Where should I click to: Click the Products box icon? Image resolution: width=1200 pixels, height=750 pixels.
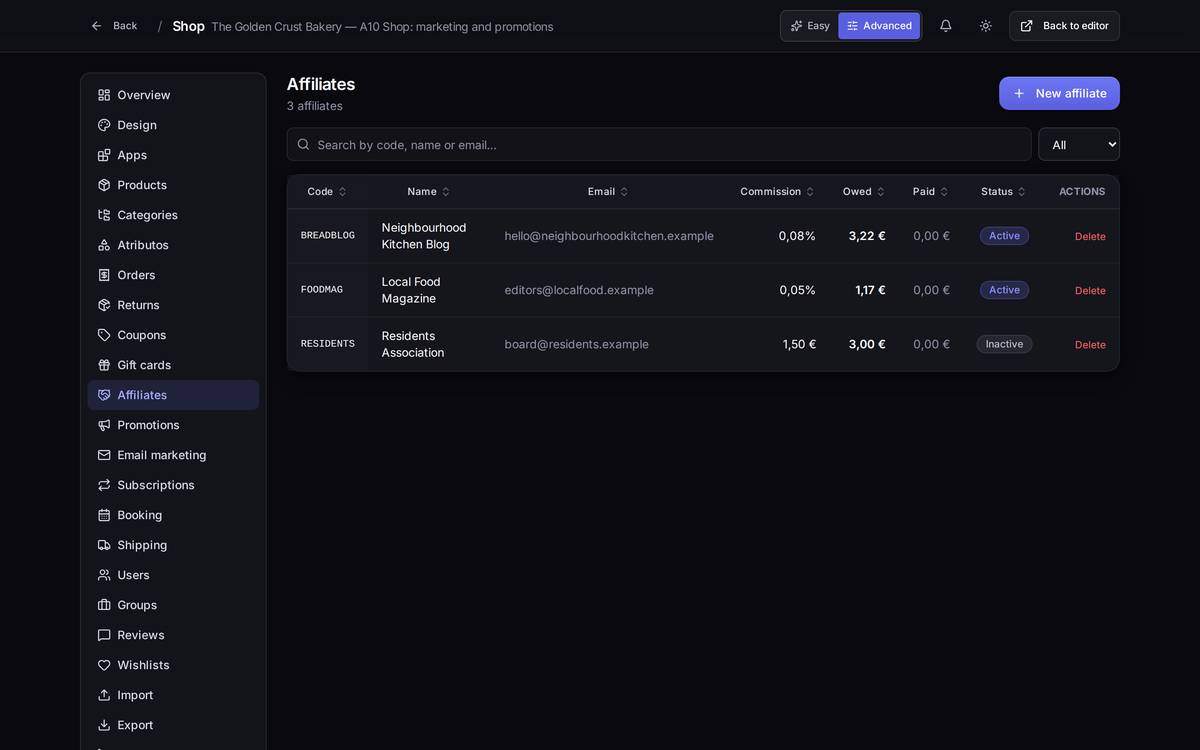click(104, 185)
